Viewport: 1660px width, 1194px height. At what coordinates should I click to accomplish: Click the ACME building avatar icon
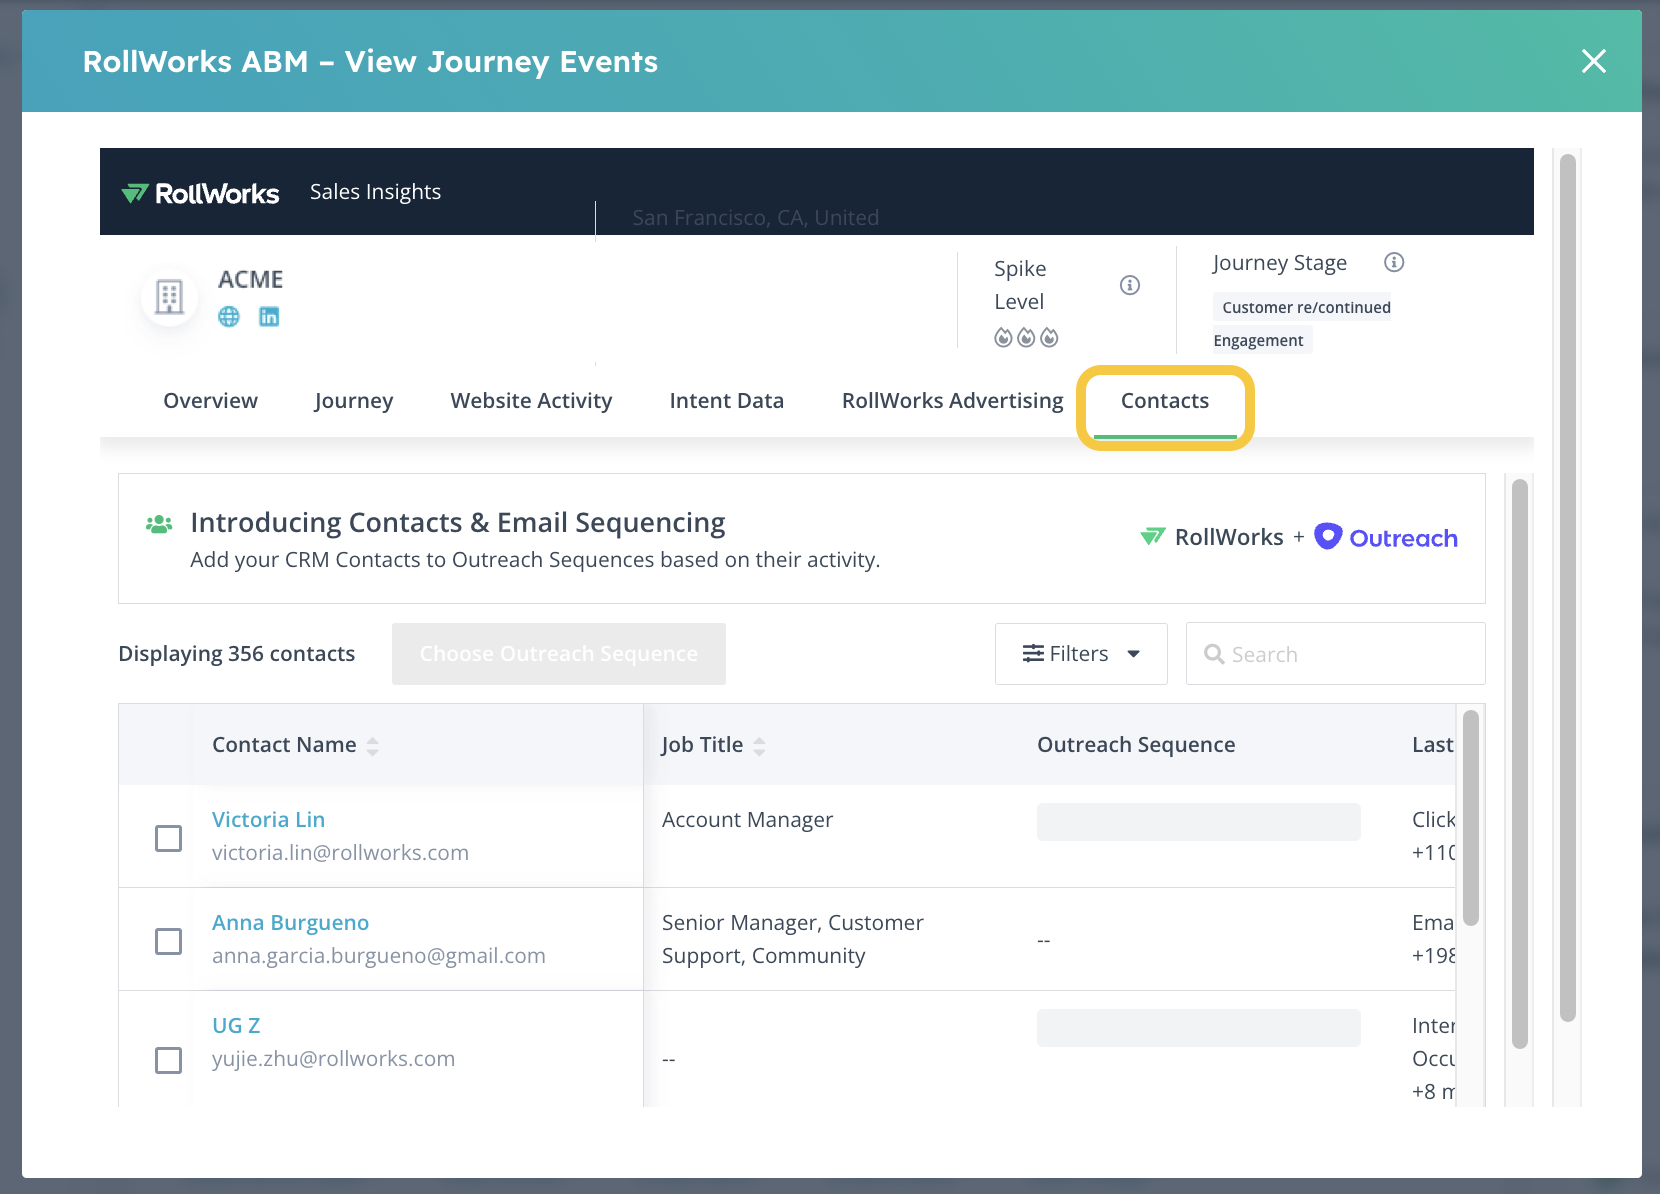click(169, 297)
